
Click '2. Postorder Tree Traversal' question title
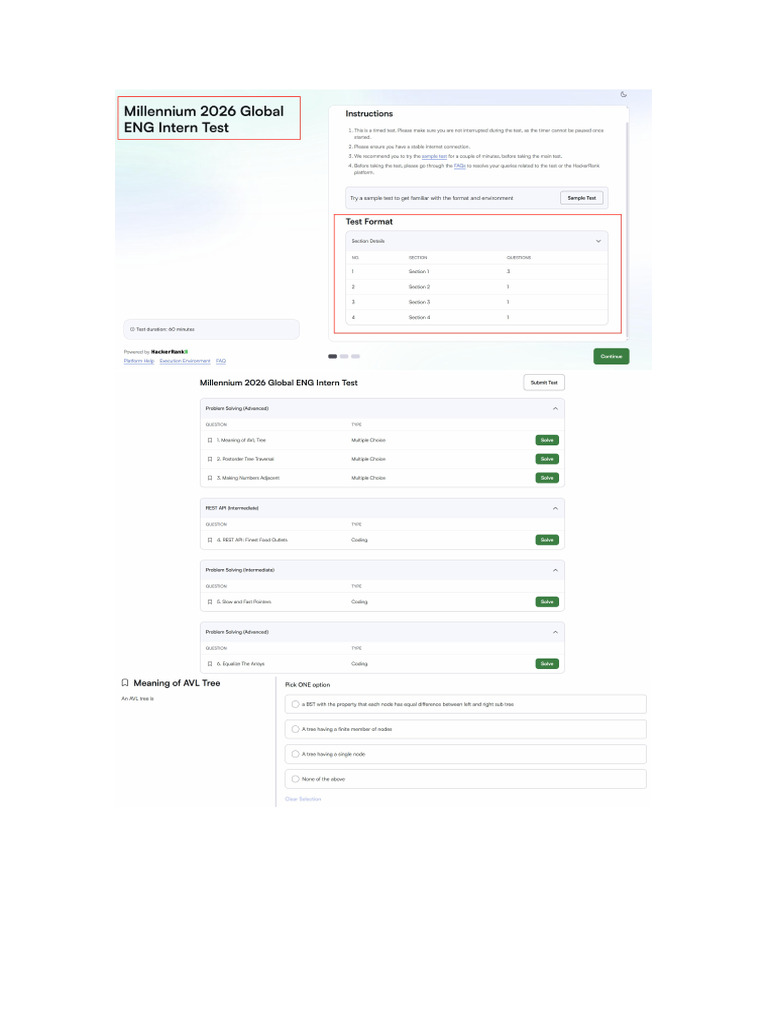pyautogui.click(x=246, y=459)
